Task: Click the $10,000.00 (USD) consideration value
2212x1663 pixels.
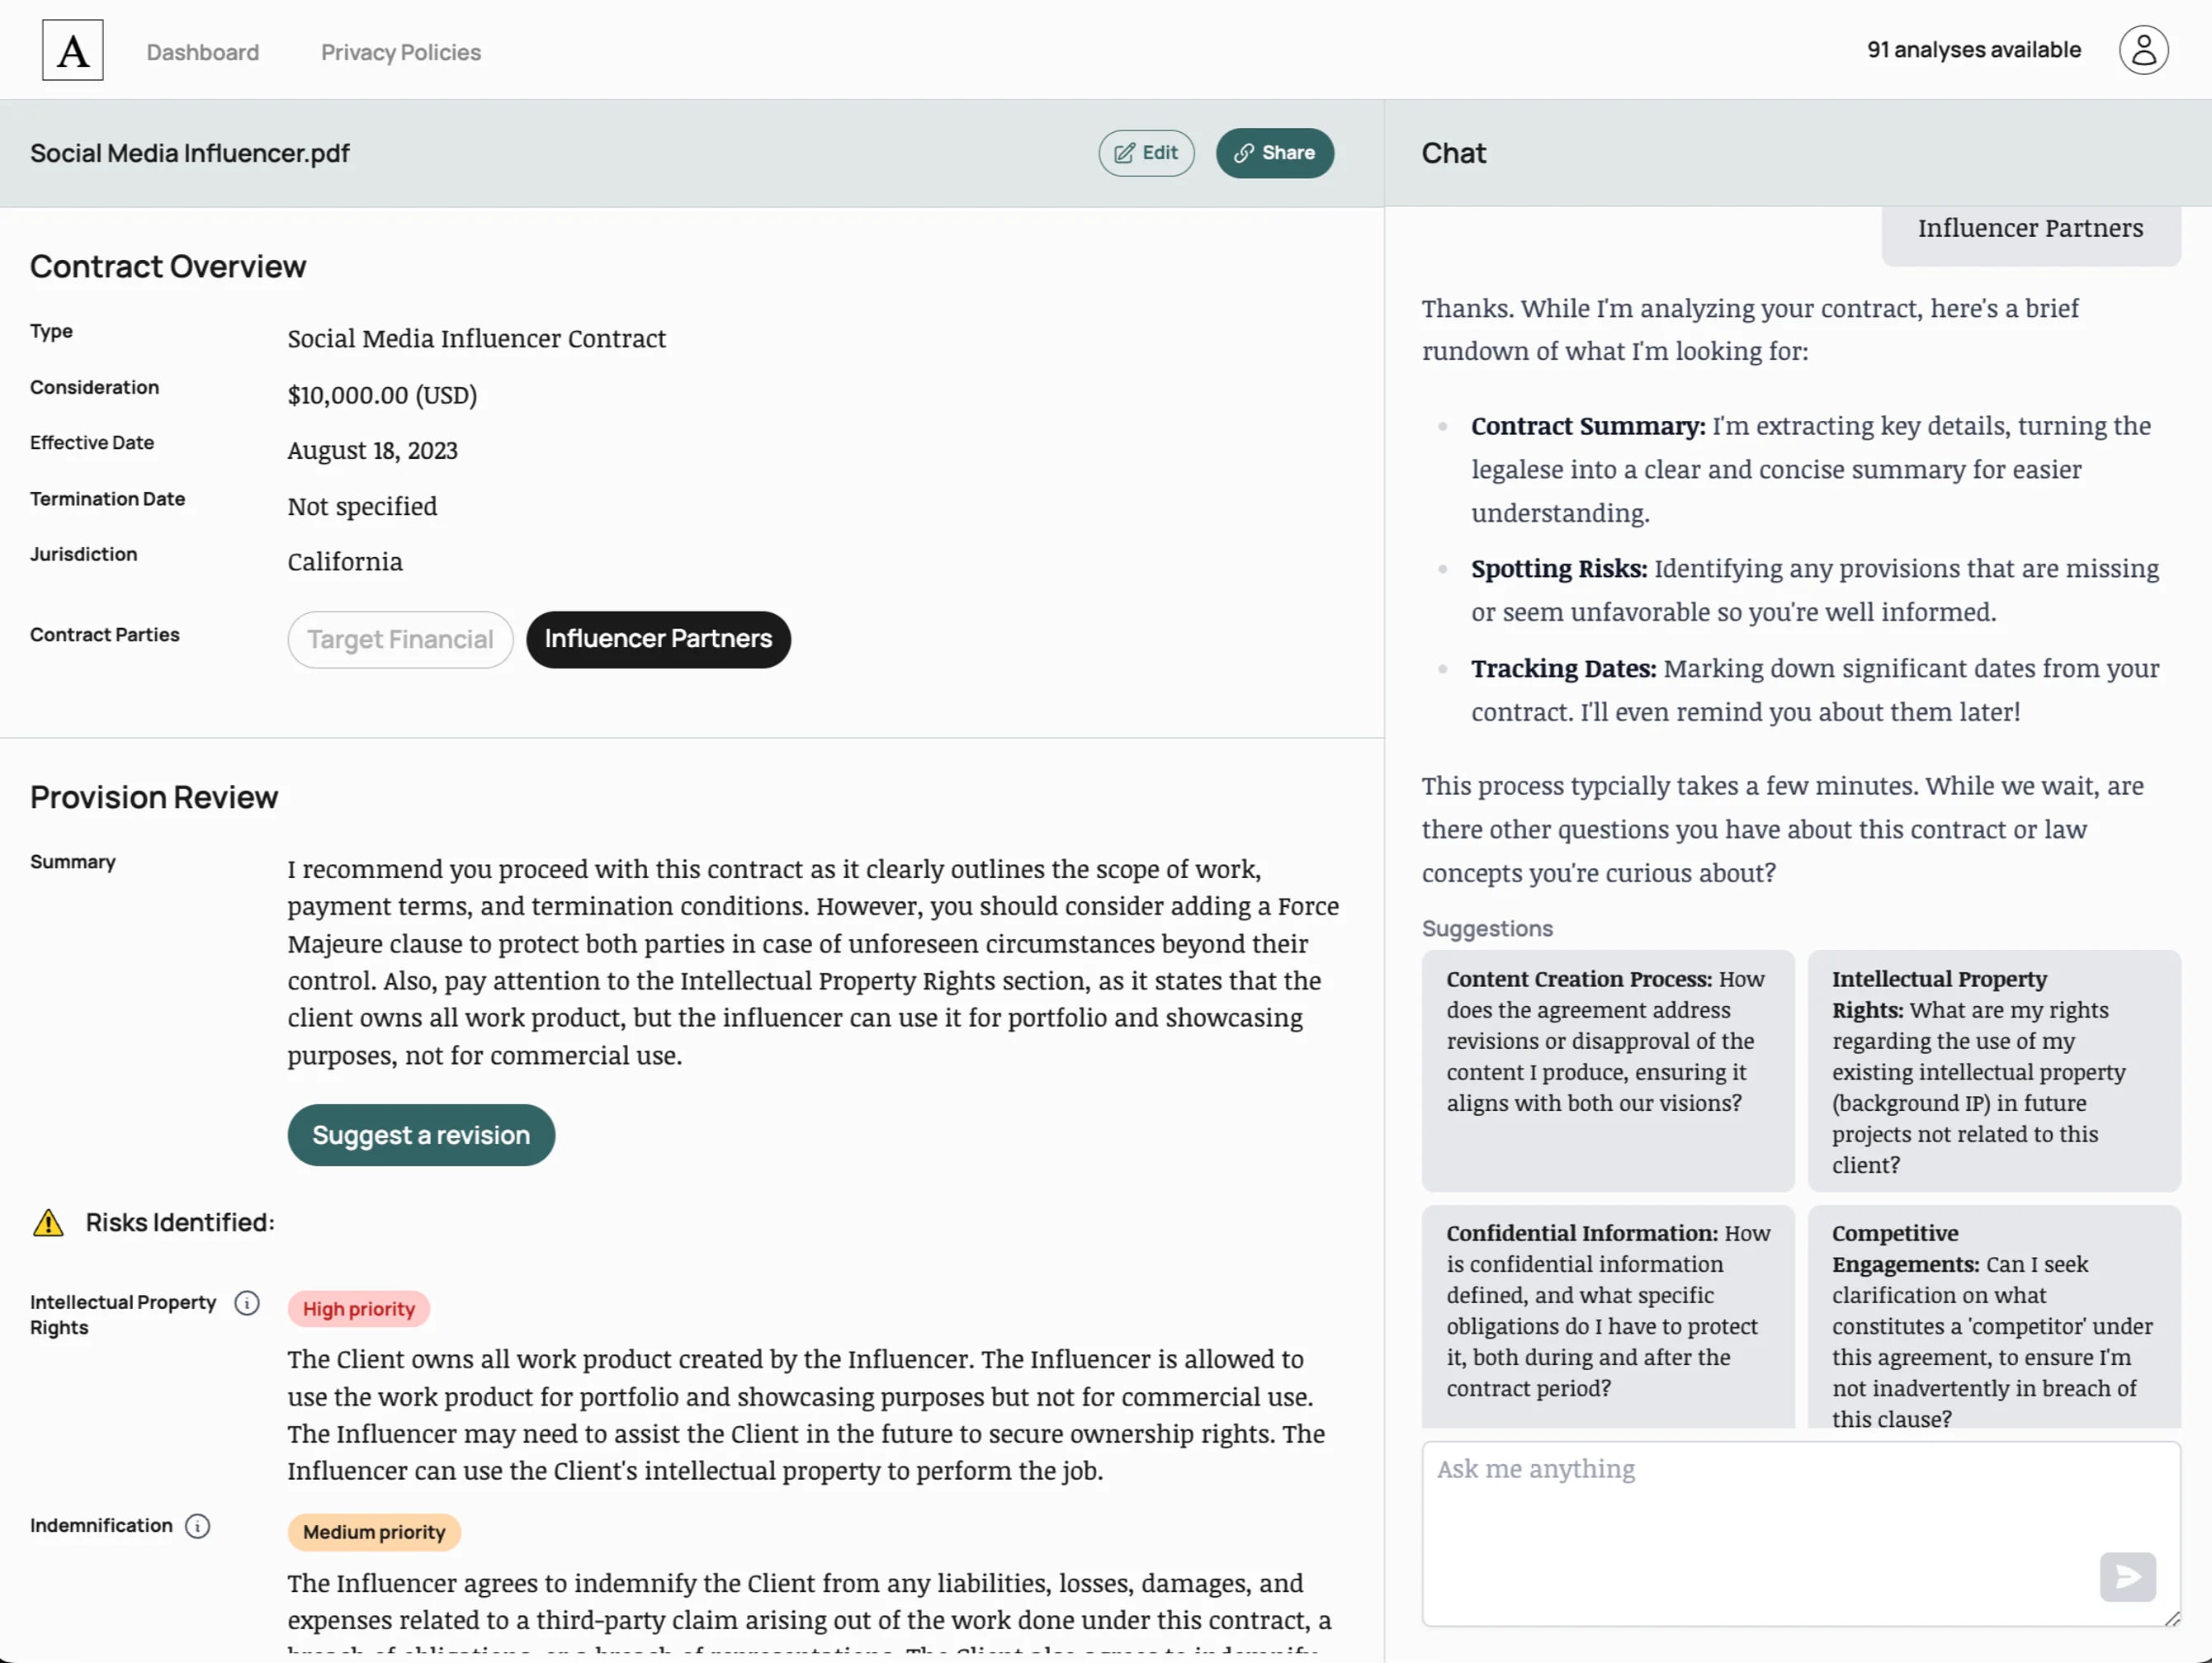Action: coord(382,395)
